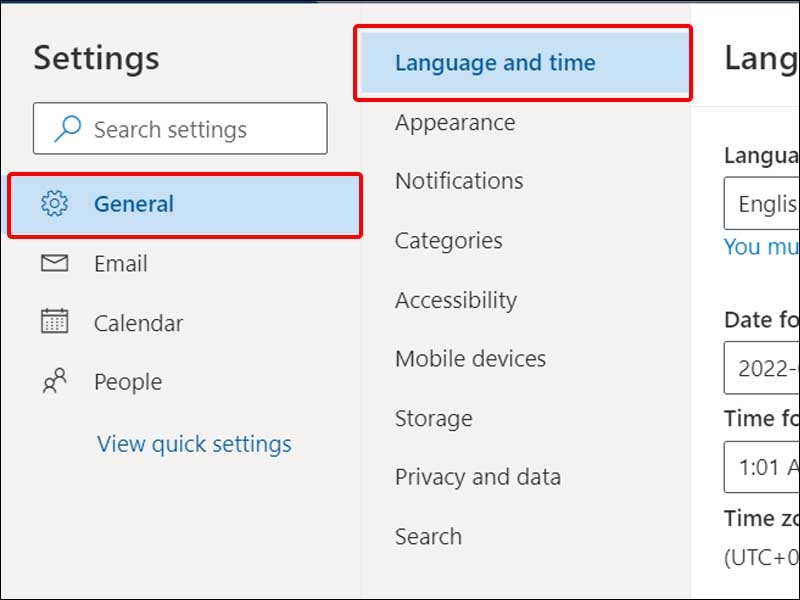Click the blue 'You mu...' link under Language
Image resolution: width=800 pixels, height=600 pixels.
[761, 247]
